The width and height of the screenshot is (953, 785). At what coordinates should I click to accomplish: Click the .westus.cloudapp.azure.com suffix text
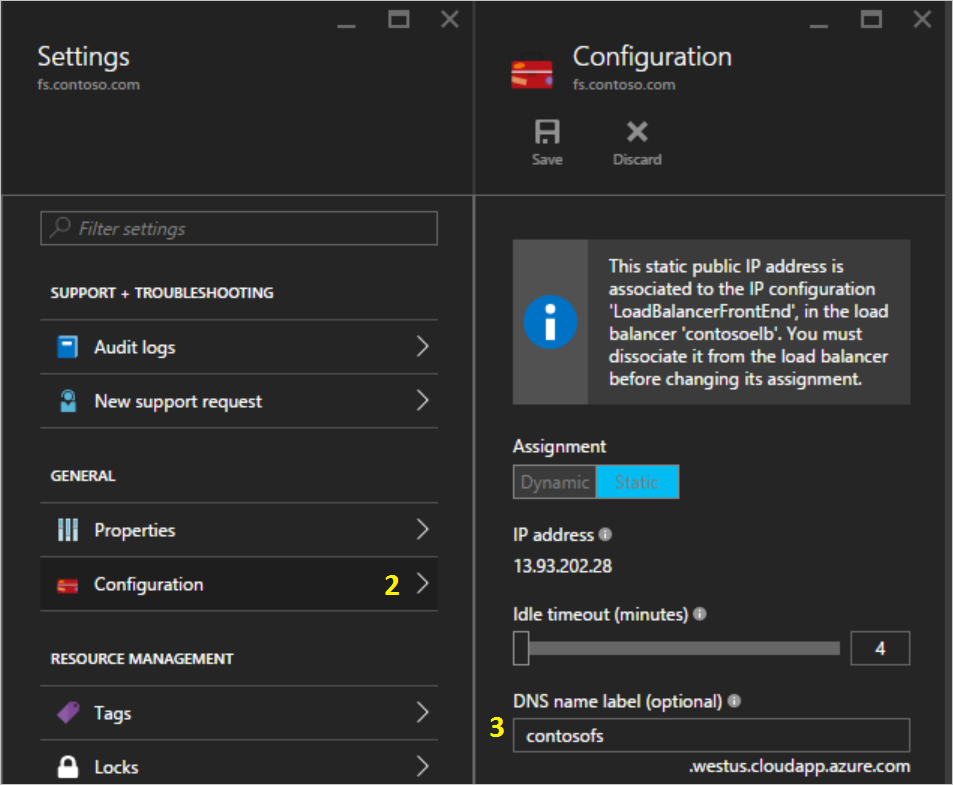(799, 766)
